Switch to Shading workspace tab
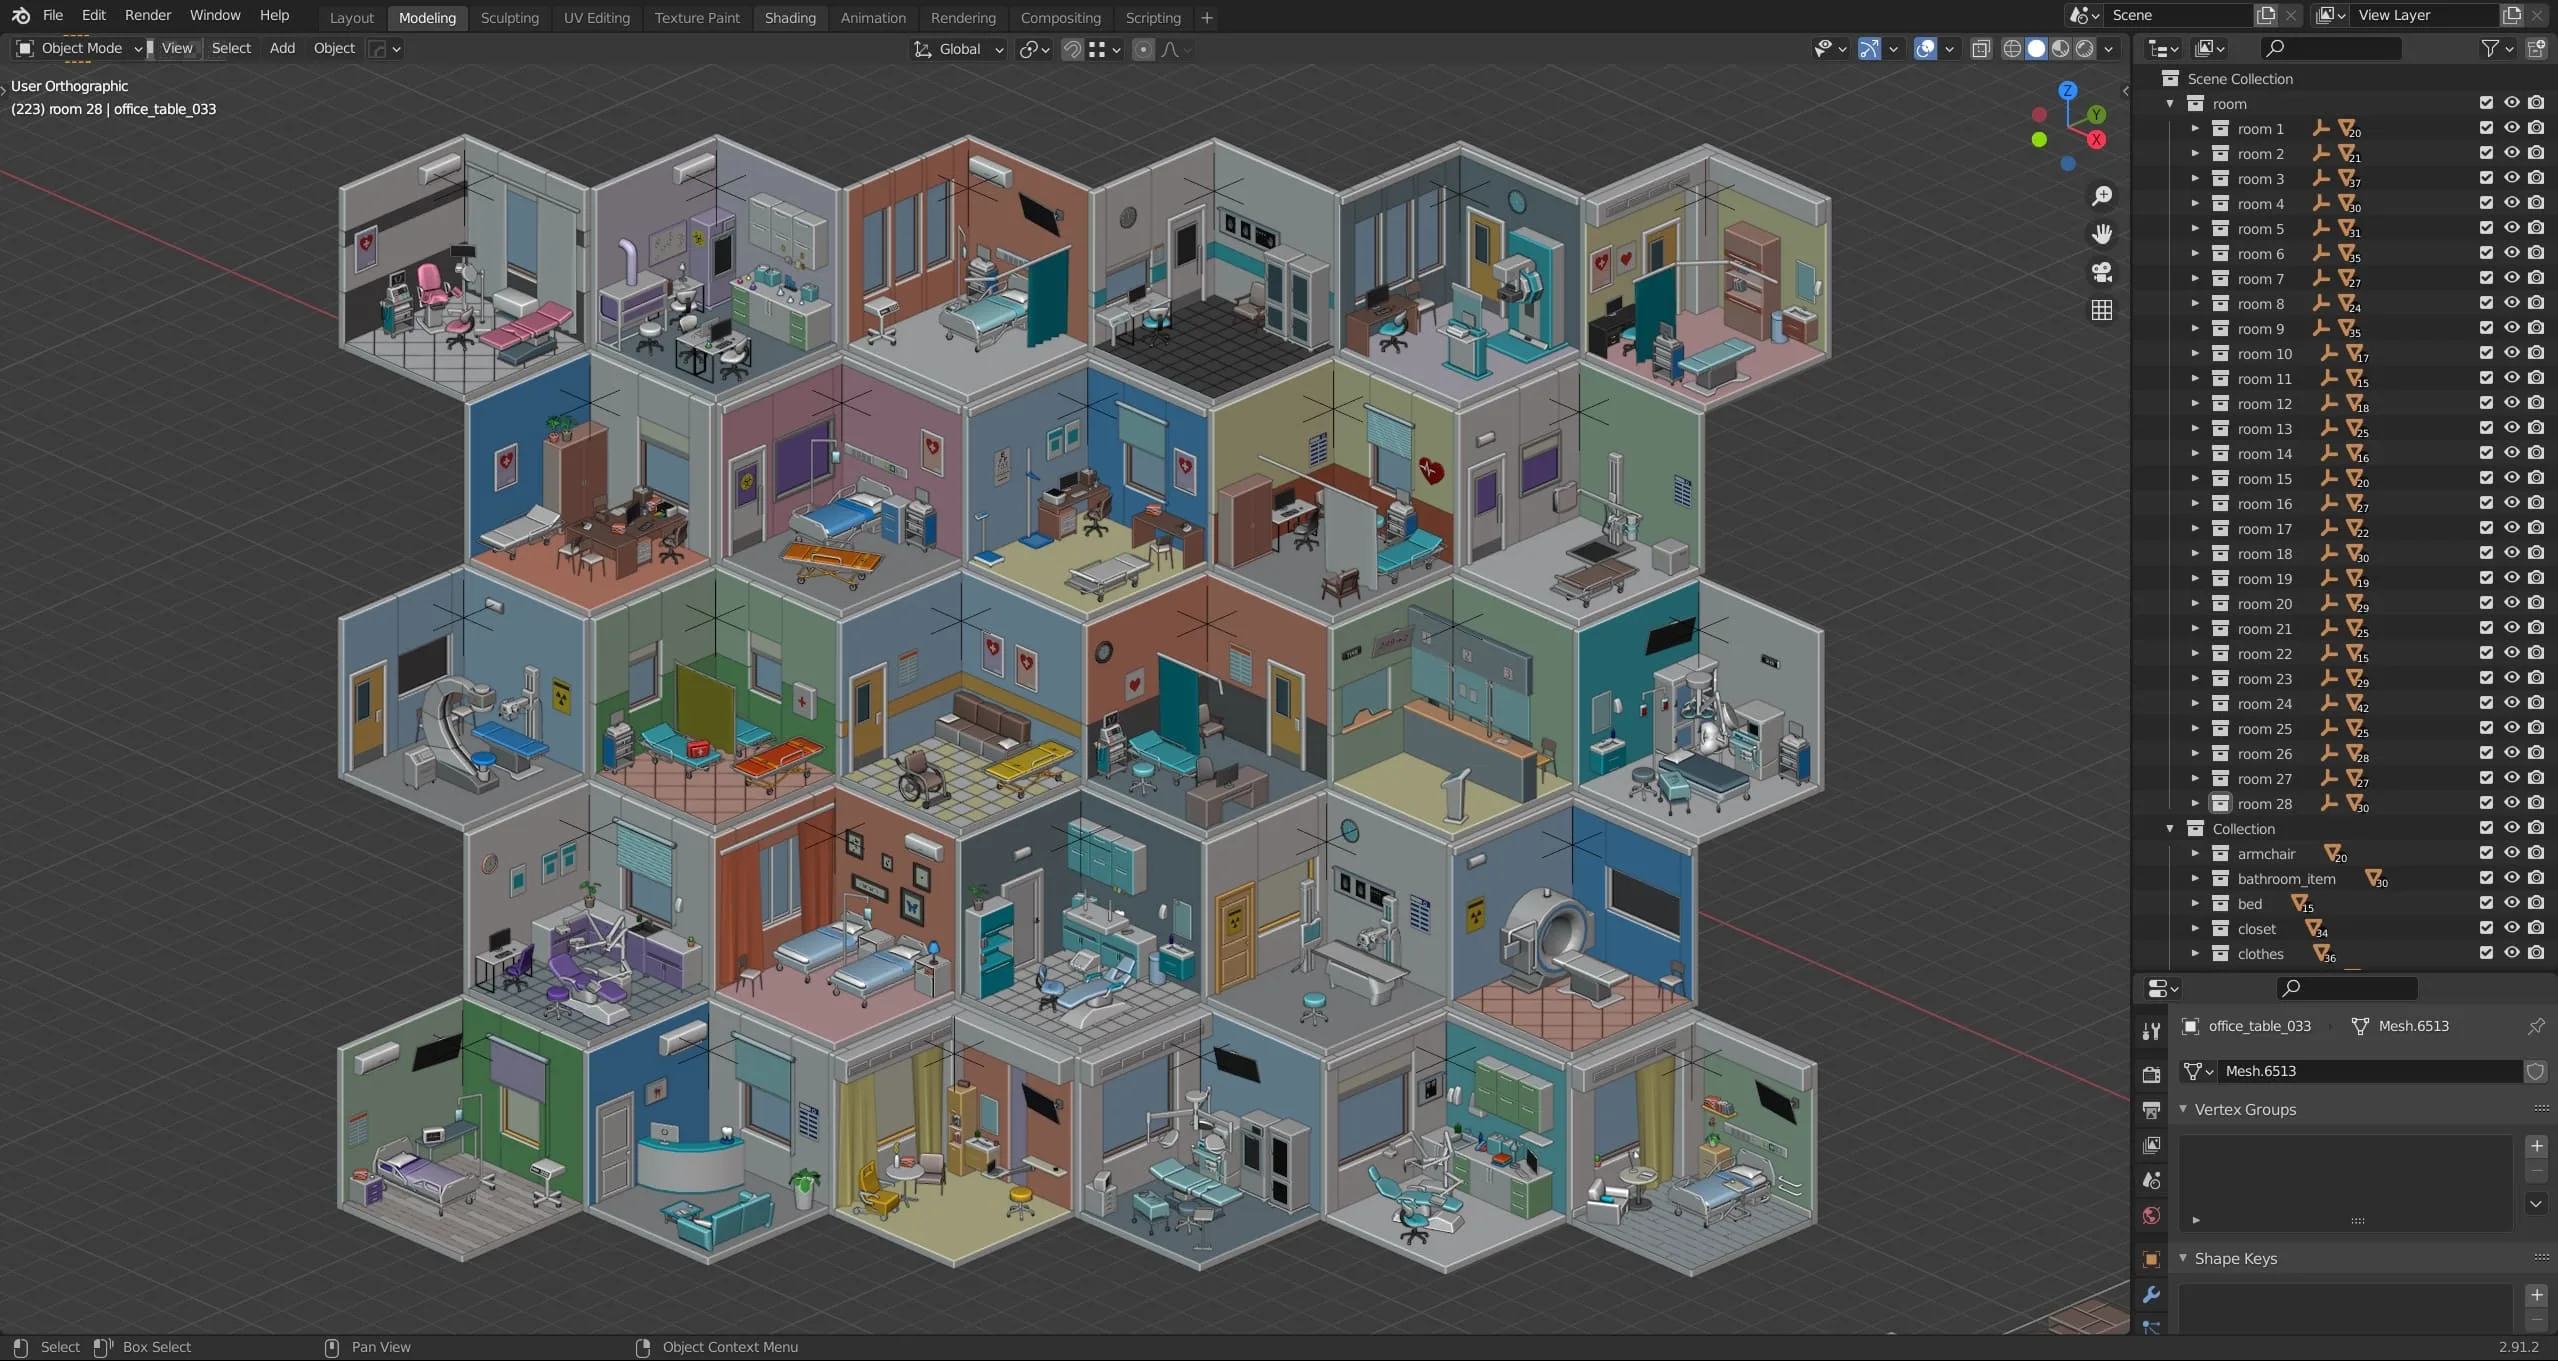Image resolution: width=2558 pixels, height=1361 pixels. [790, 17]
